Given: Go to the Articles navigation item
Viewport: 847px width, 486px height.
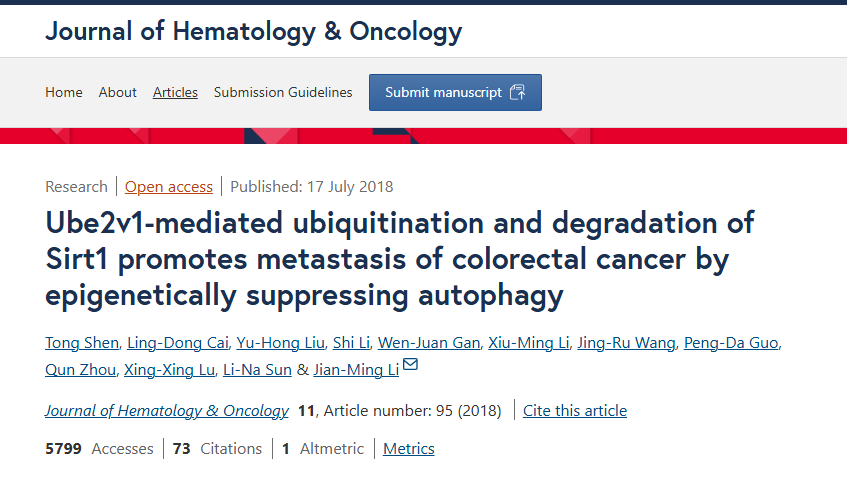Looking at the screenshot, I should point(175,92).
